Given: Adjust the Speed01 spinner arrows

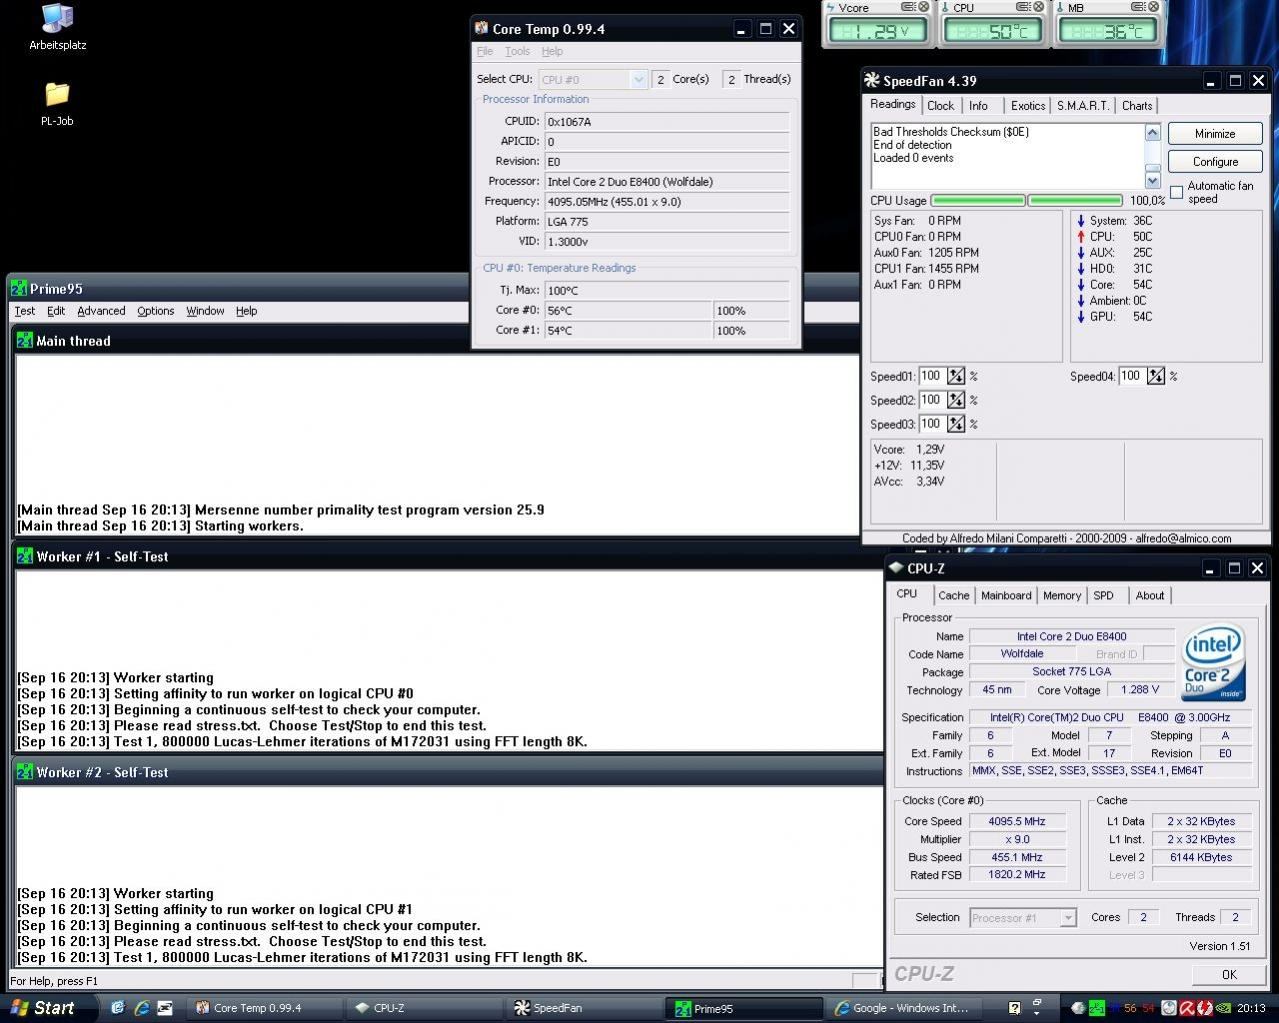Looking at the screenshot, I should 957,376.
